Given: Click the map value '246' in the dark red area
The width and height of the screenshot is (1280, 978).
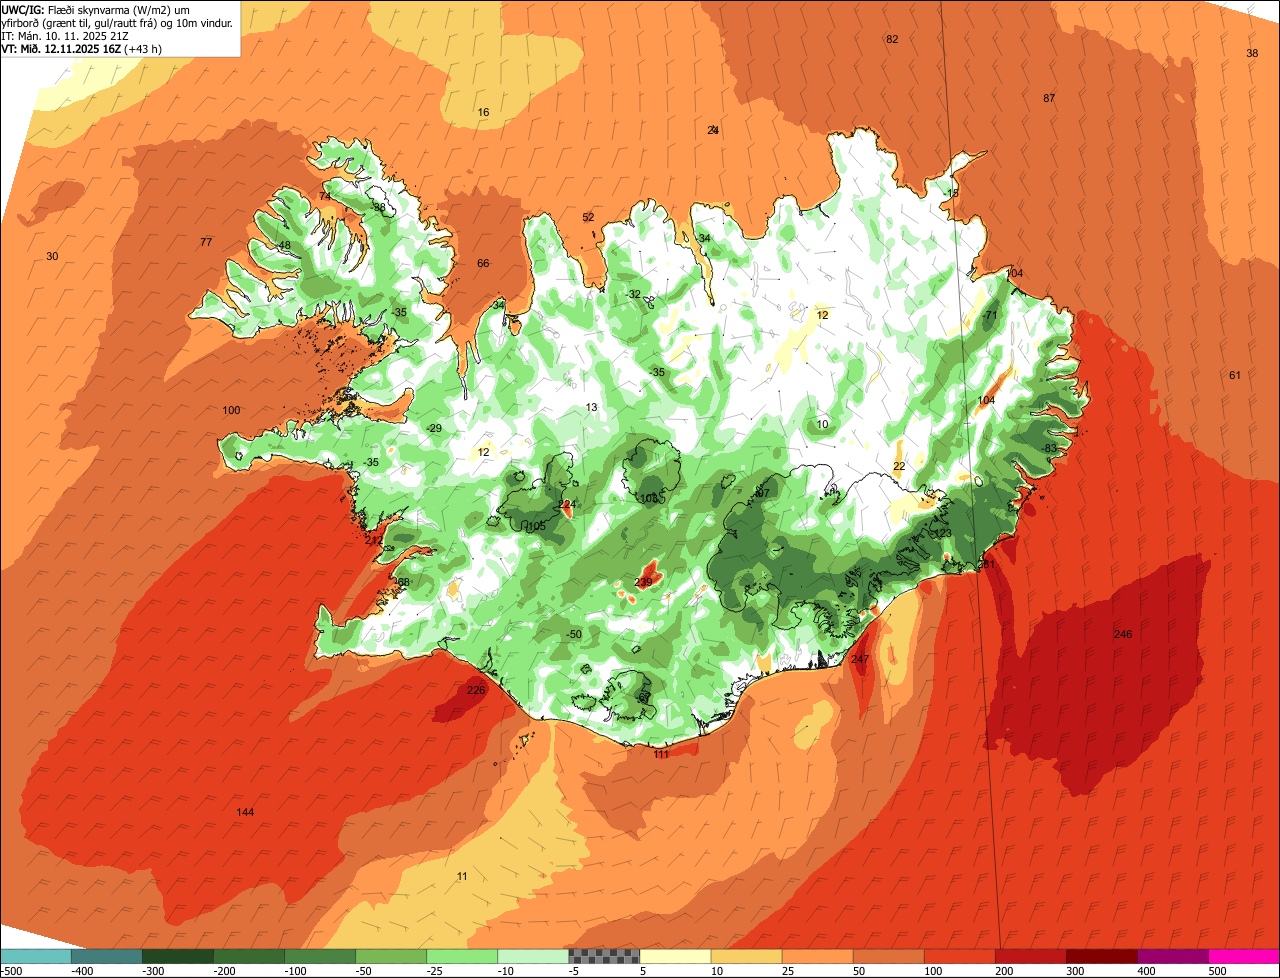Looking at the screenshot, I should (1123, 634).
